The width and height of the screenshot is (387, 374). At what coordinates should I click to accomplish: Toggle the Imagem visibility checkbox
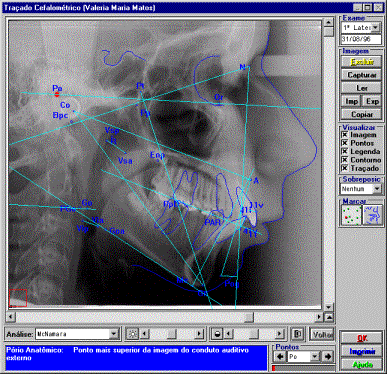click(x=345, y=135)
